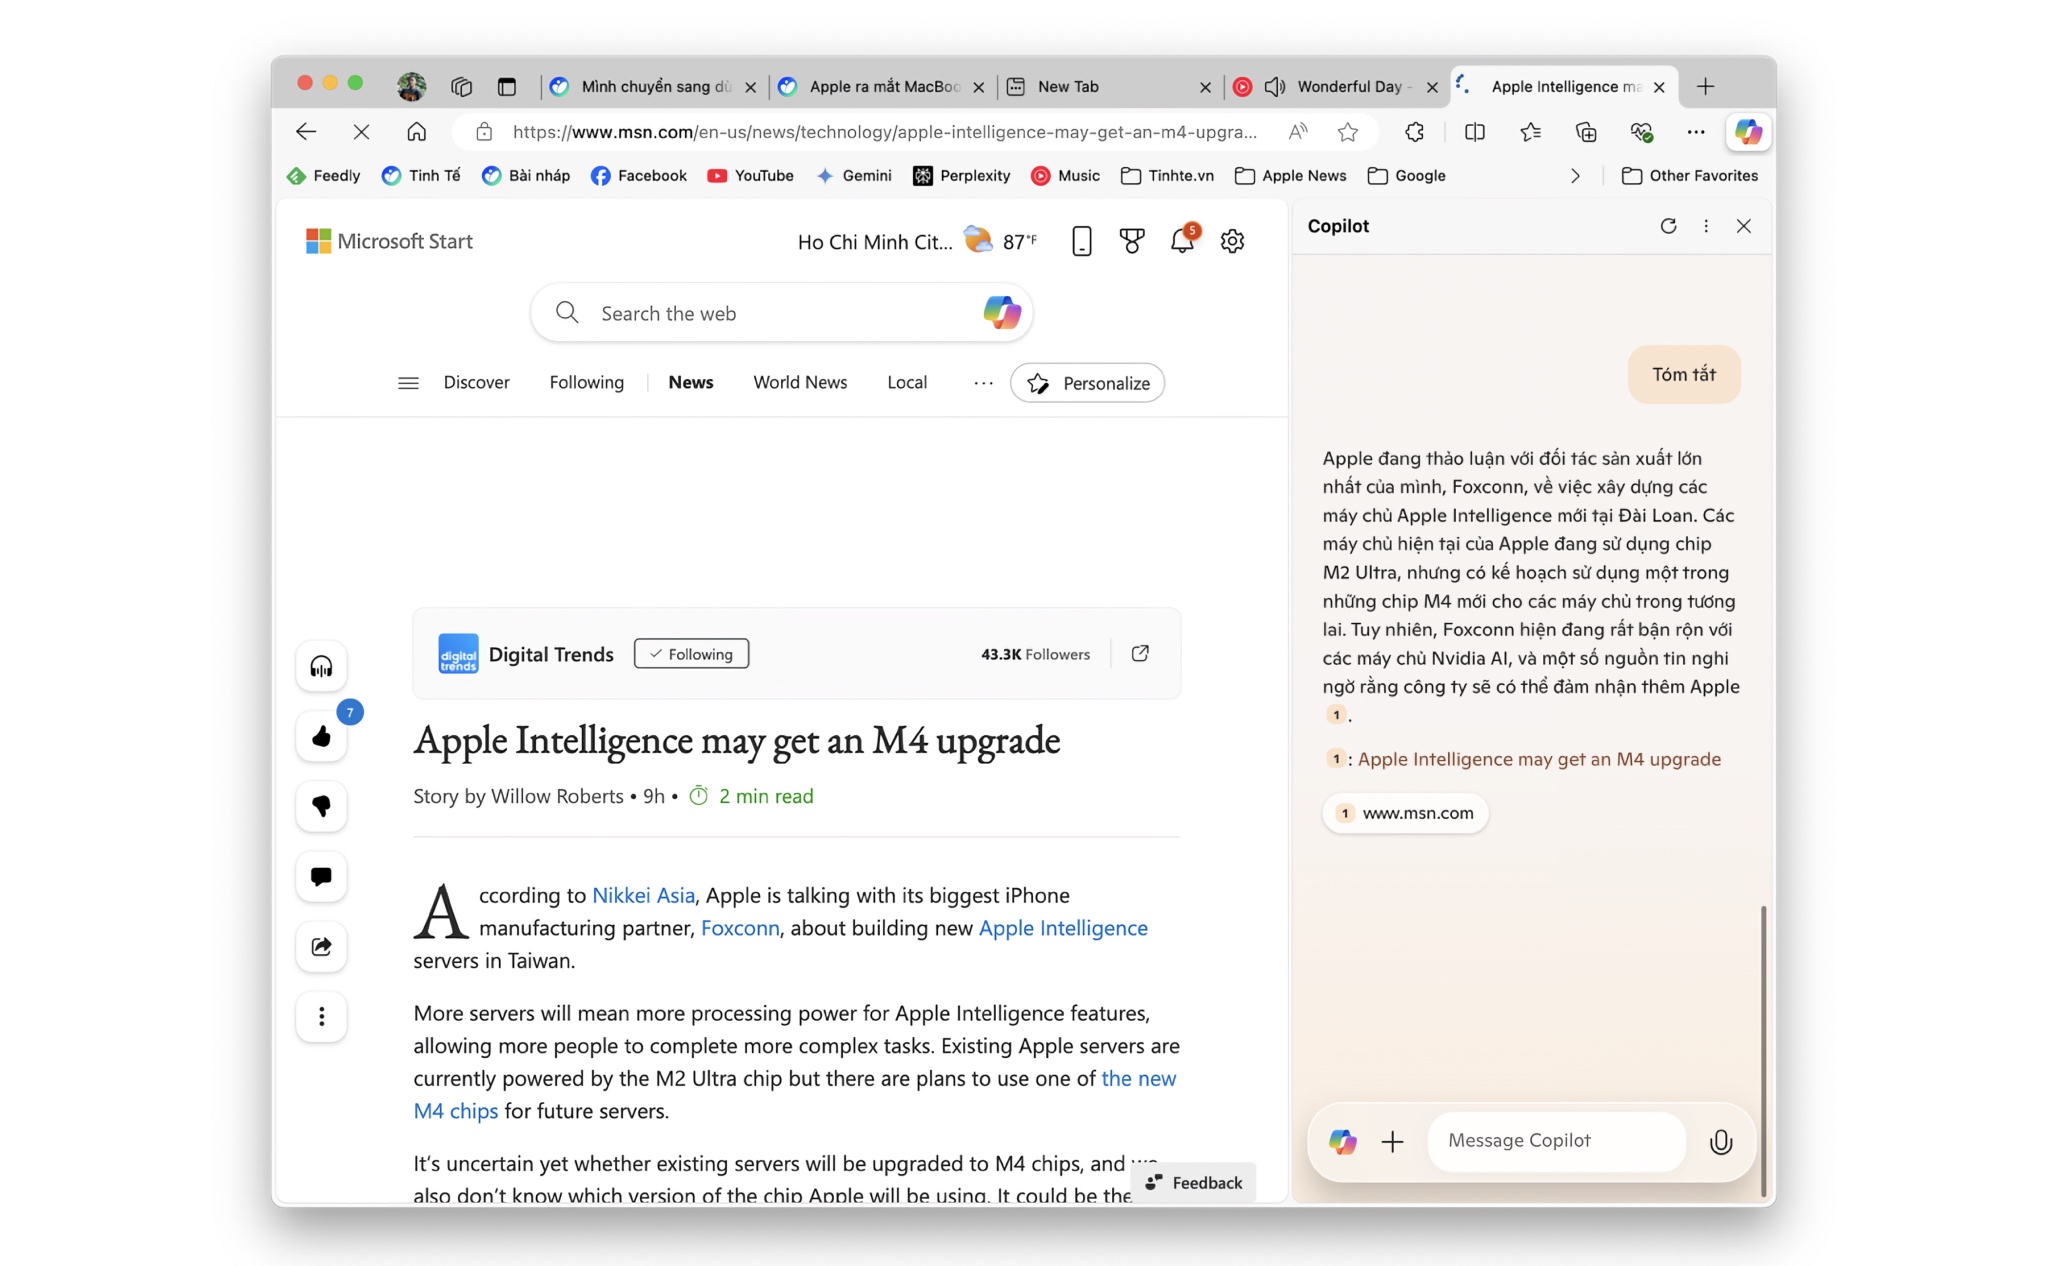Expand the Following source filter
This screenshot has width=2048, height=1266.
click(587, 383)
